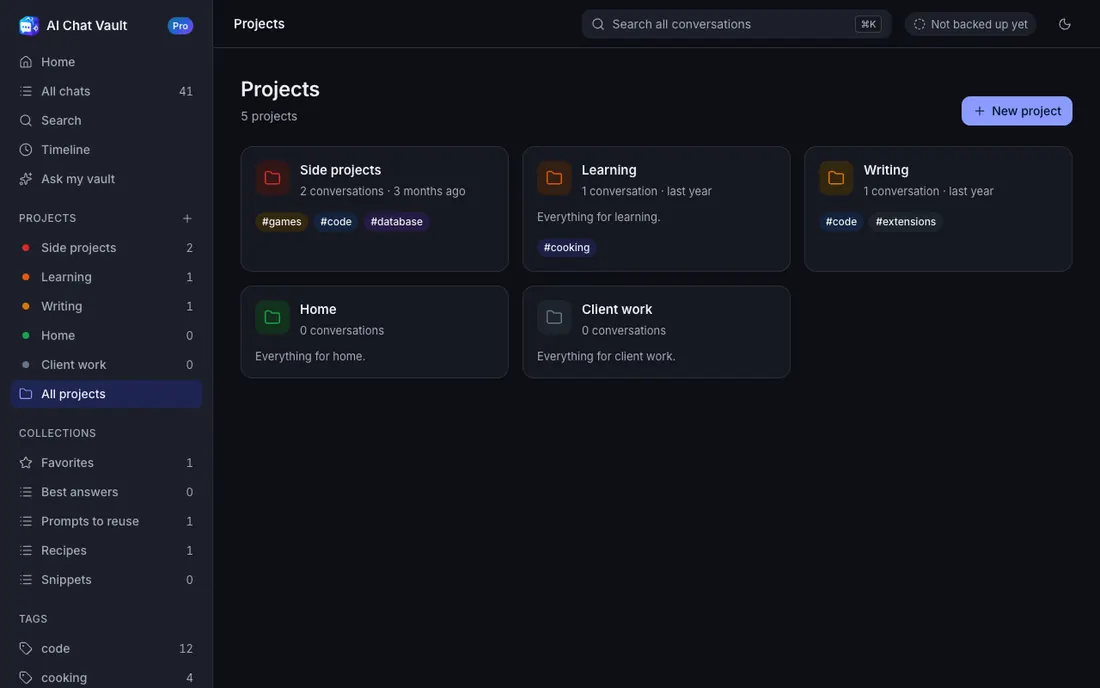Viewport: 1100px width, 688px height.
Task: Click the Everything for home. description
Action: click(310, 356)
